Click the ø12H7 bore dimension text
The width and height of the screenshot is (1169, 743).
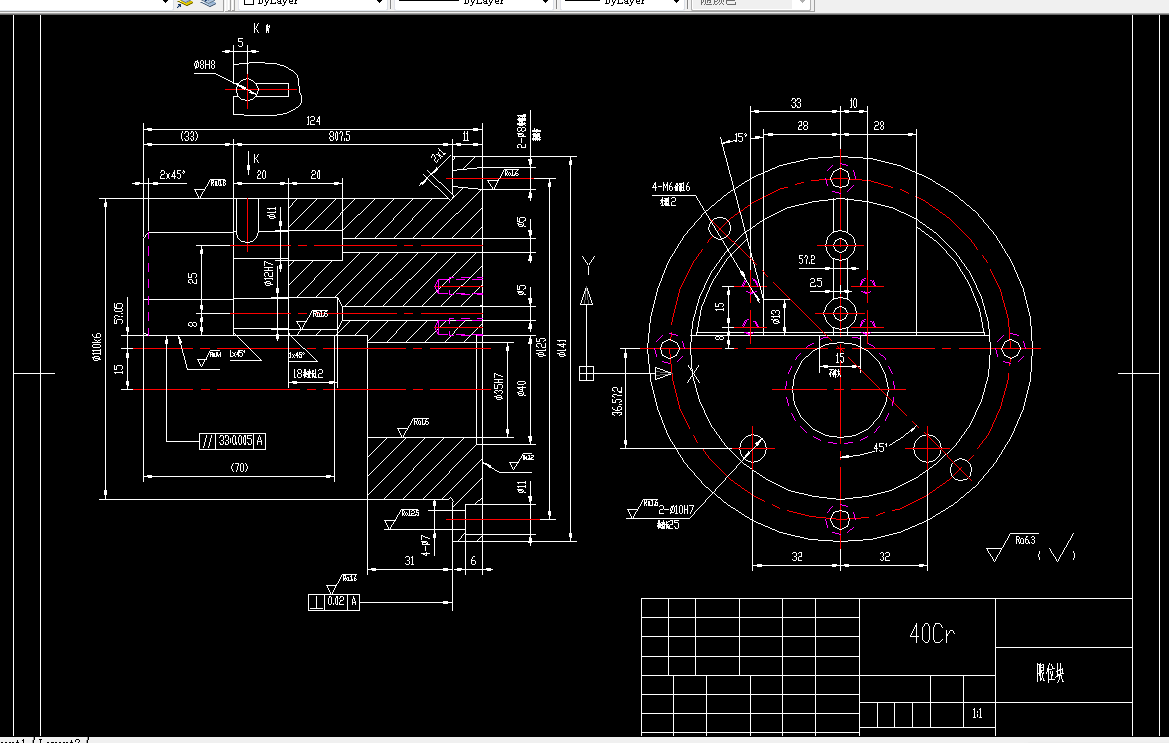pyautogui.click(x=268, y=274)
